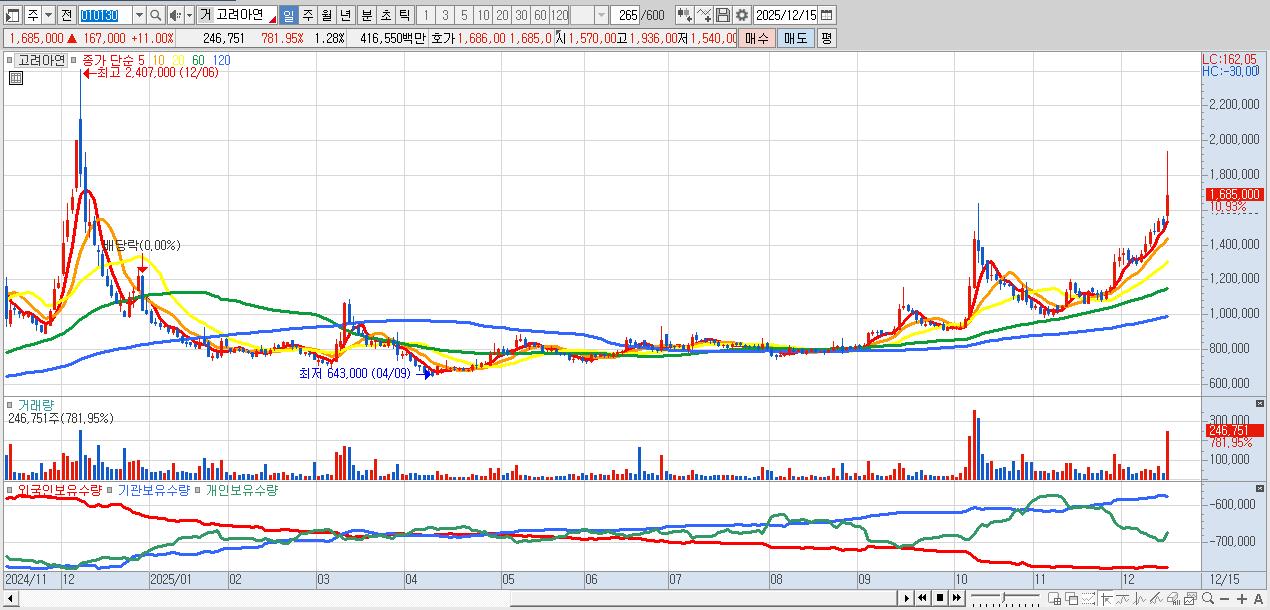Click the zigzag wave tool icon
Viewport: 1270px width, 610px height.
[x=1140, y=599]
